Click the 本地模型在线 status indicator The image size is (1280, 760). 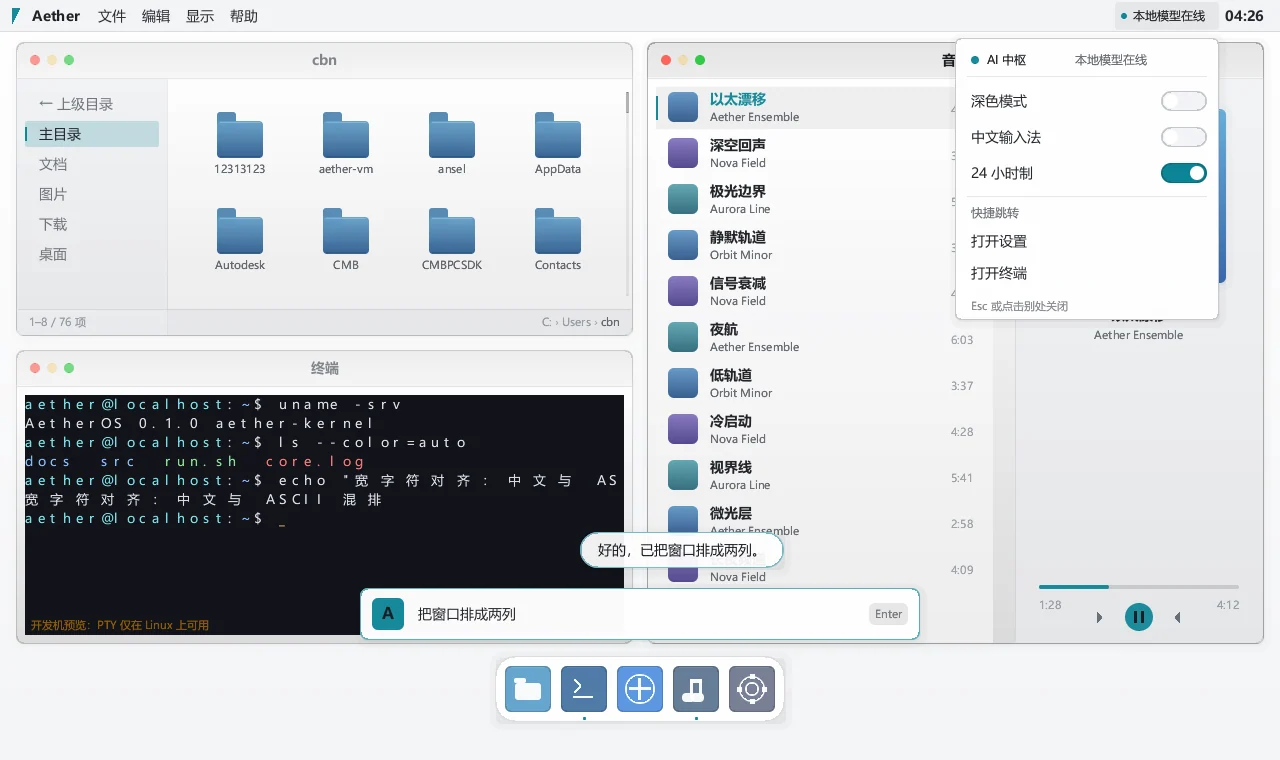[1166, 16]
